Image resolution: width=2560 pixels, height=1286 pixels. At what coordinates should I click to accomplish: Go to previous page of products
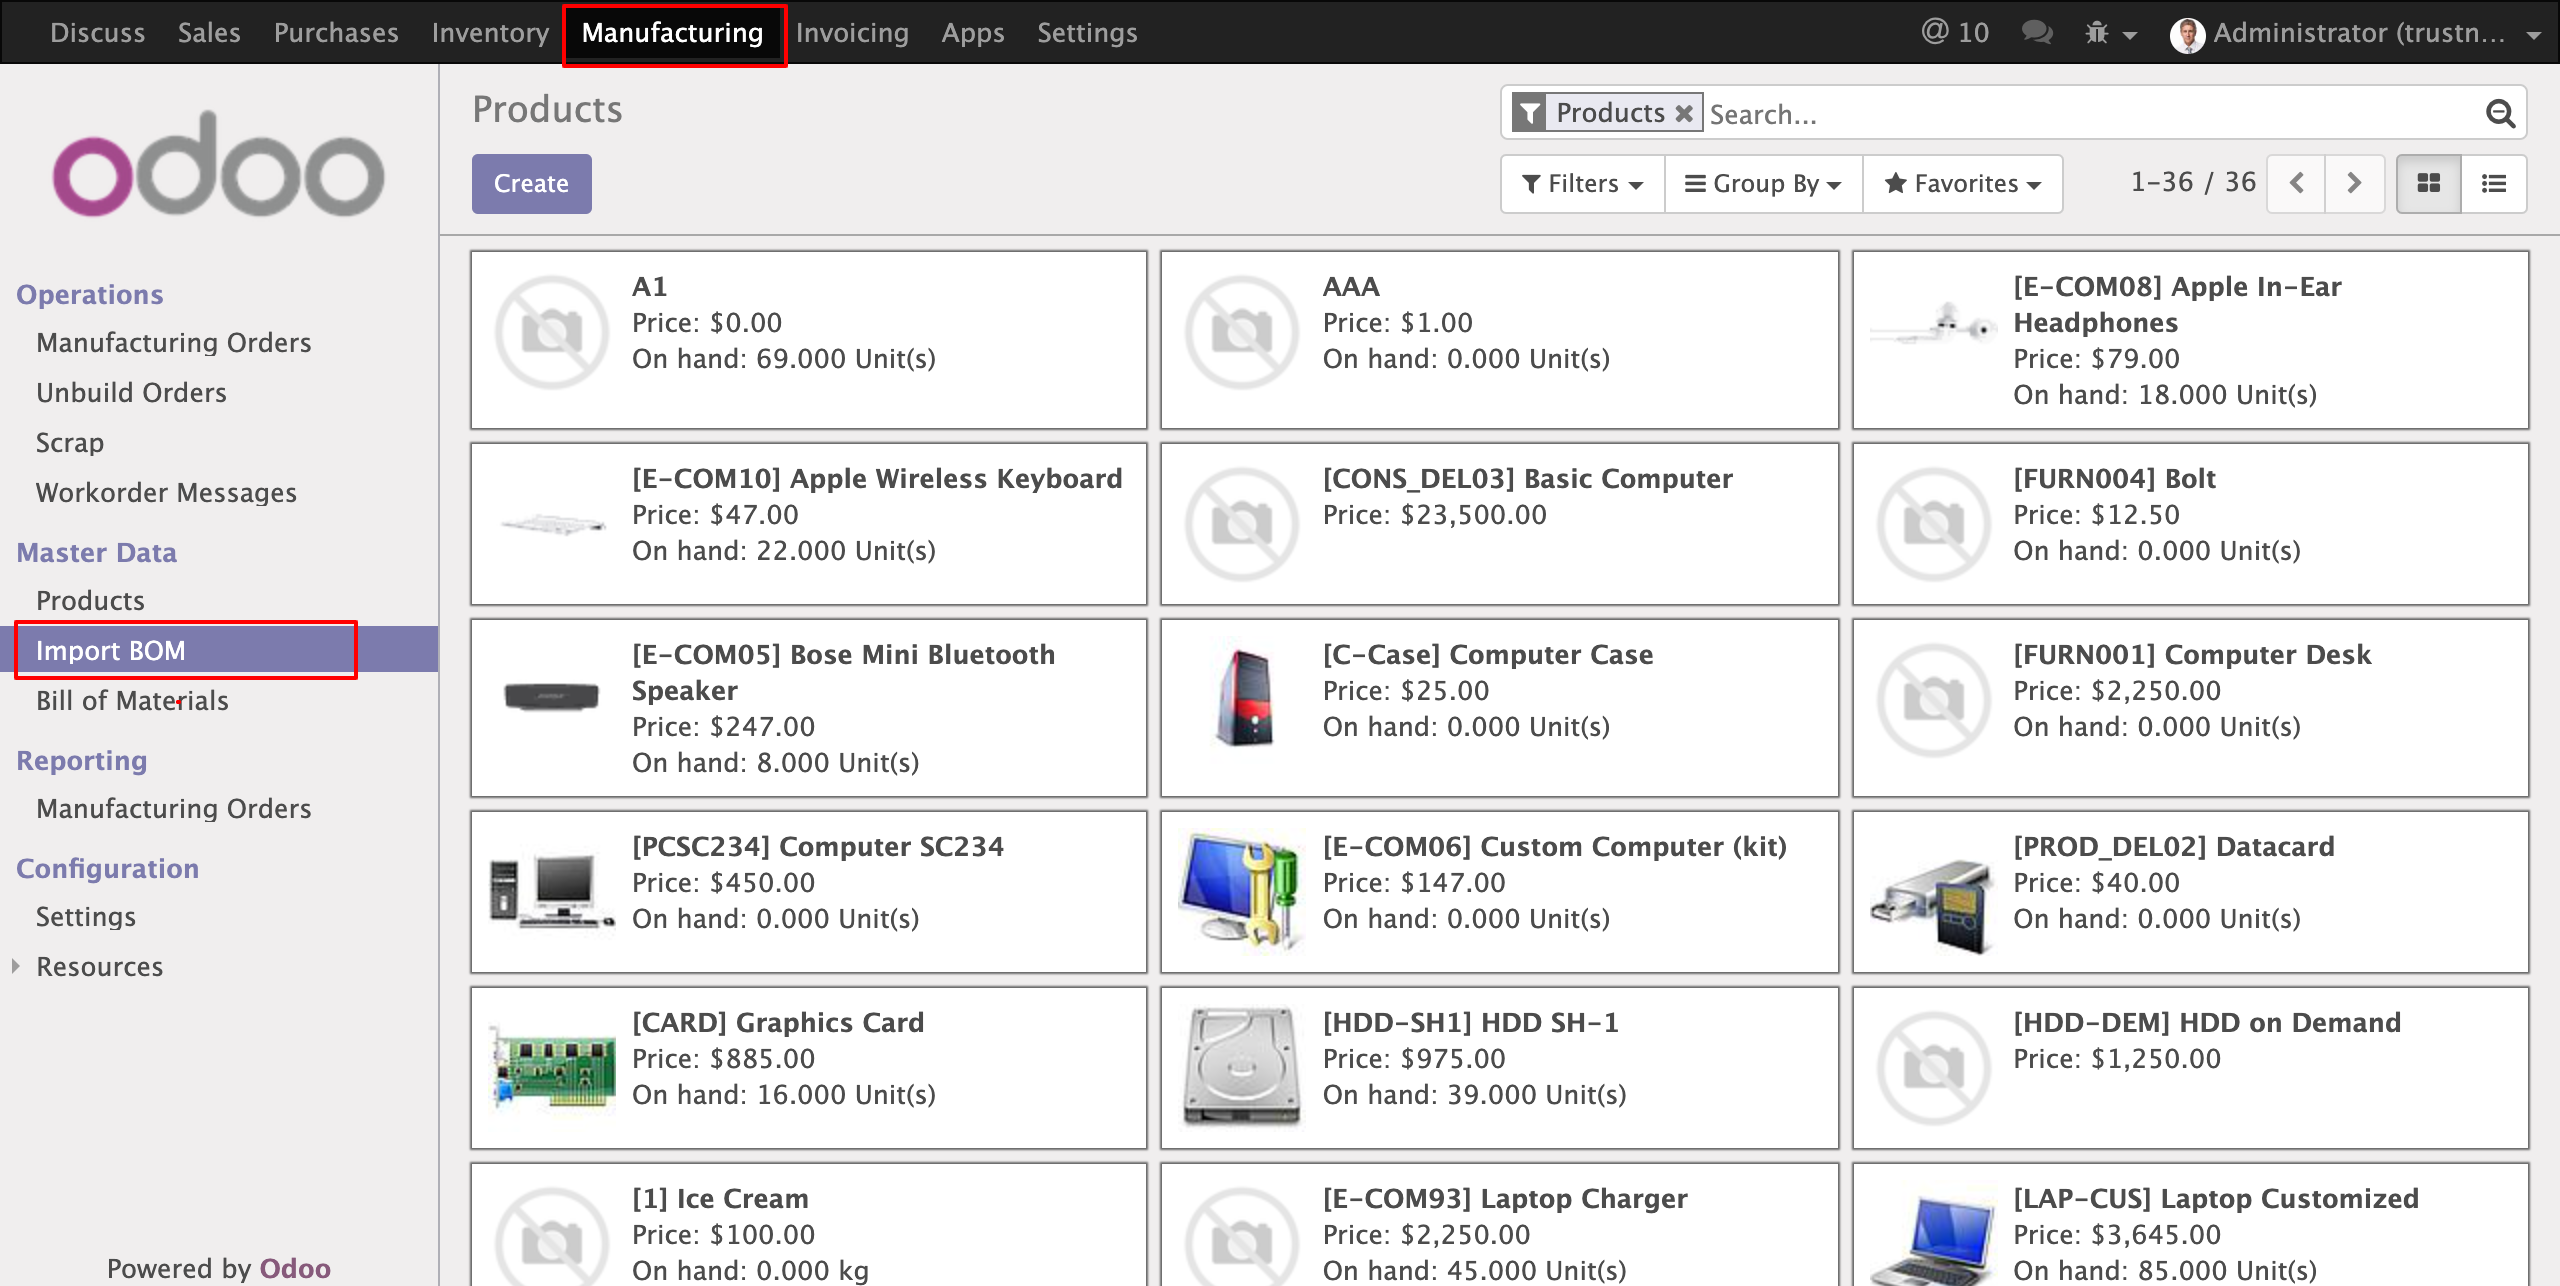[2297, 183]
